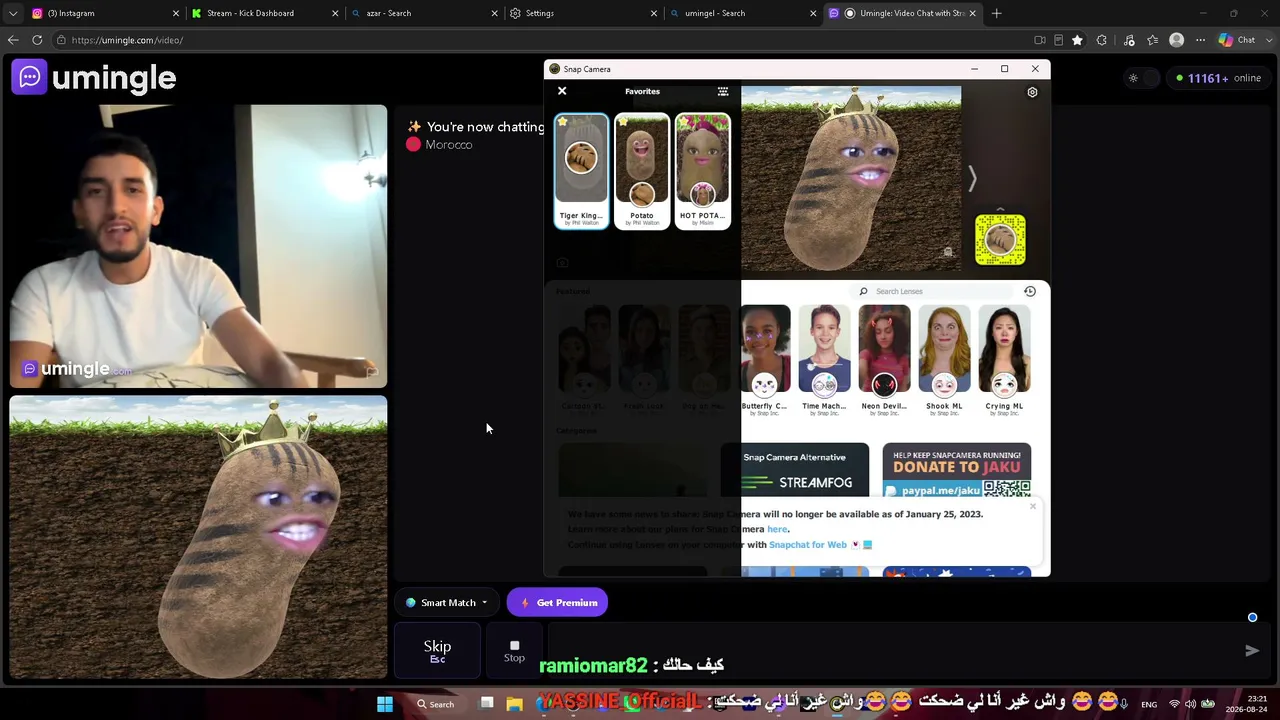Image resolution: width=1280 pixels, height=720 pixels.
Task: Unfavorite the Potato lens star
Action: click(x=623, y=122)
